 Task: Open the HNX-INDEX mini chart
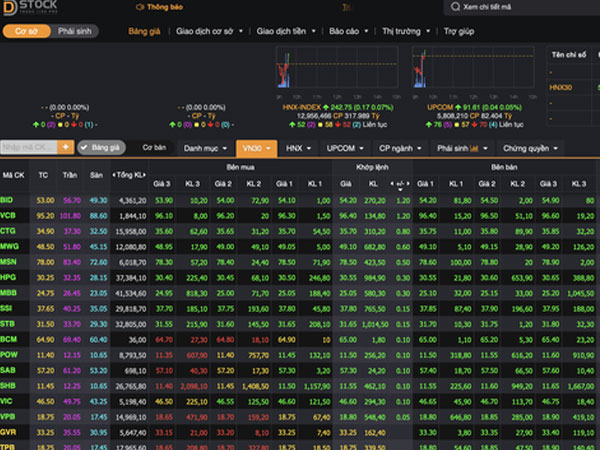337,67
